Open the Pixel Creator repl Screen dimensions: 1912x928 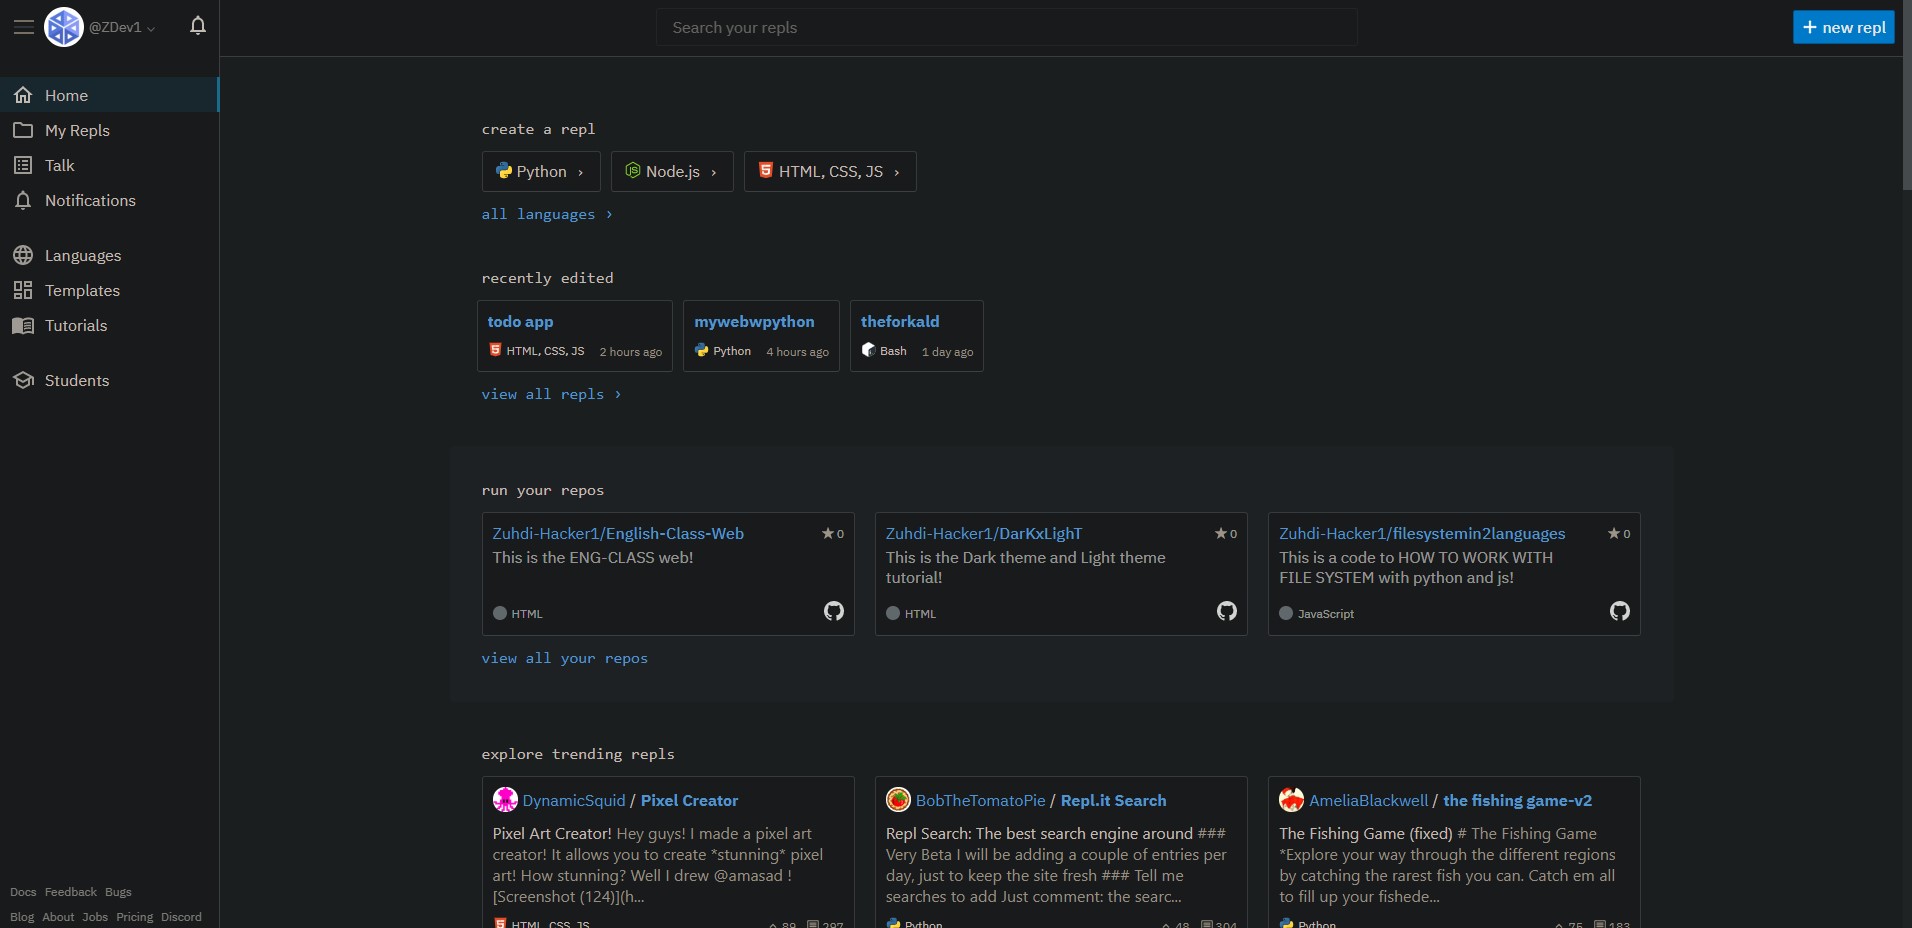coord(689,800)
